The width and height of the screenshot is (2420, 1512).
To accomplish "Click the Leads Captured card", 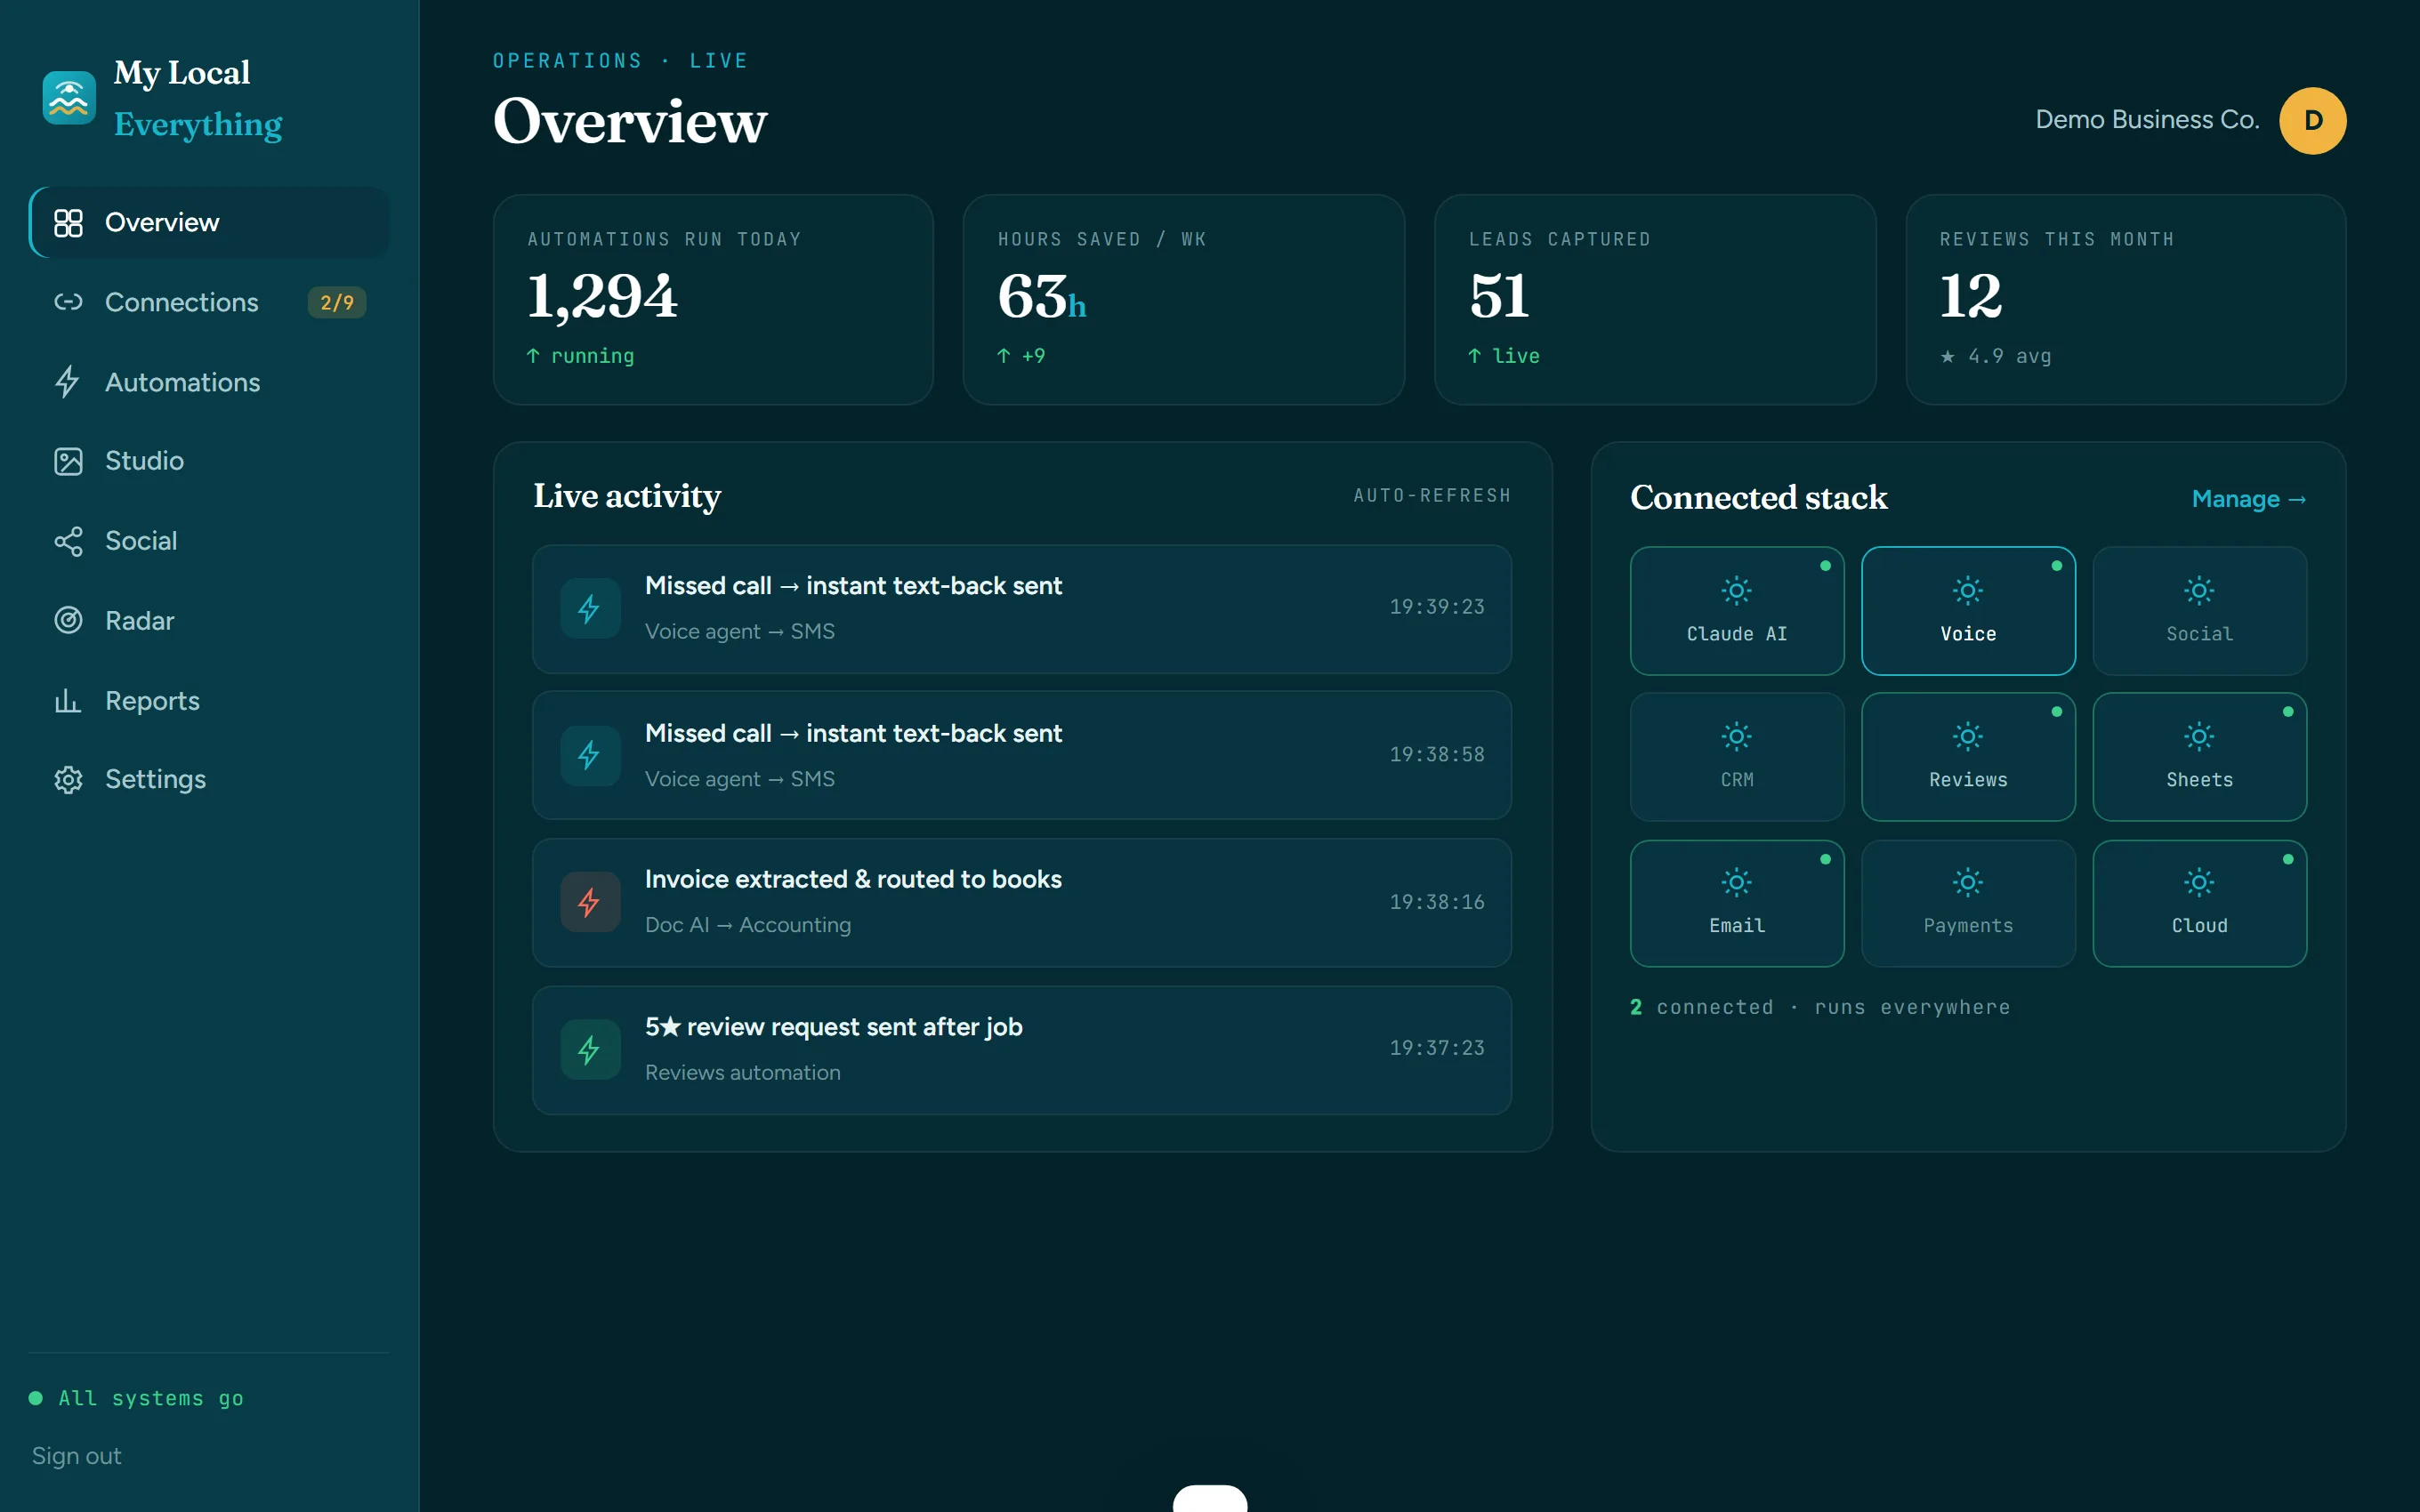I will pos(1655,300).
